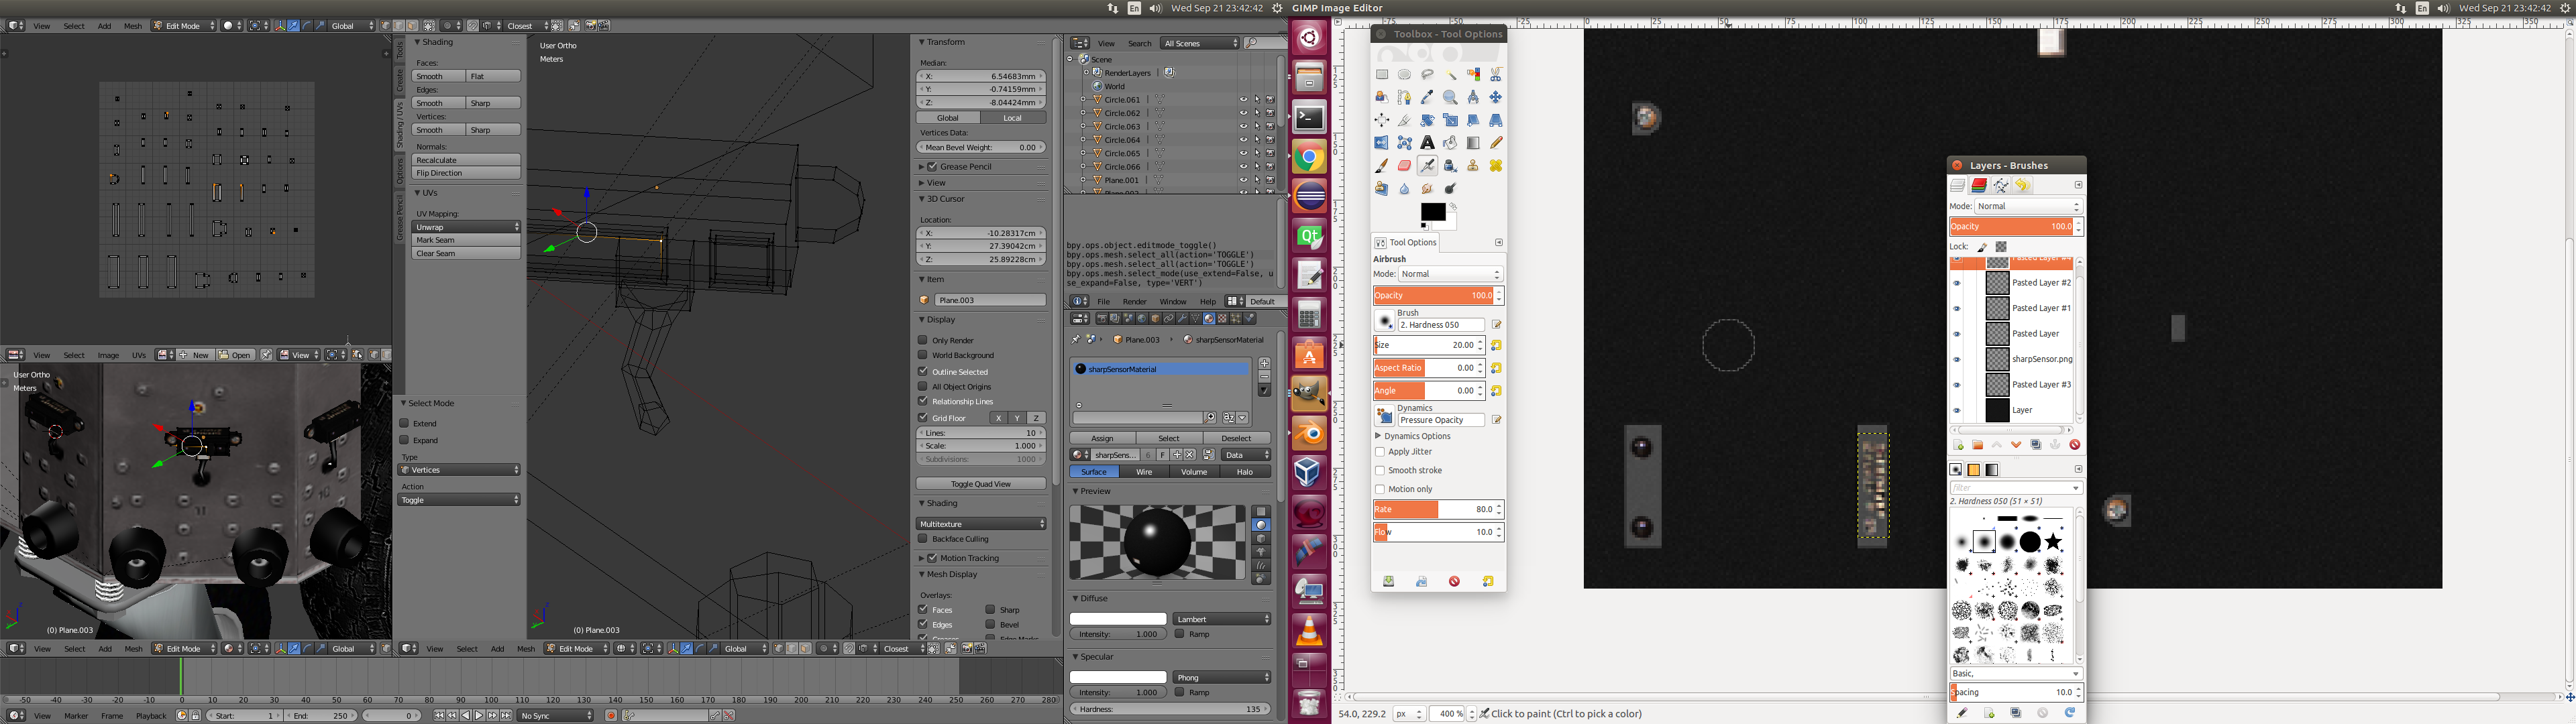Image resolution: width=2576 pixels, height=724 pixels.
Task: Pick the Paintbrush tool
Action: coord(1381,166)
